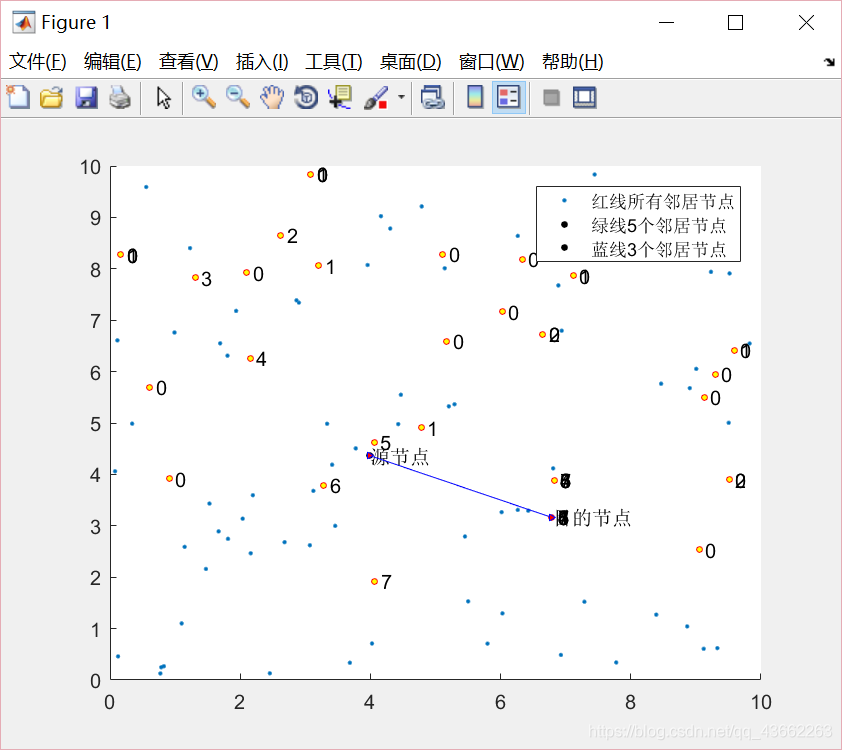Insert a Colorbar via toolbar icon

(x=475, y=98)
